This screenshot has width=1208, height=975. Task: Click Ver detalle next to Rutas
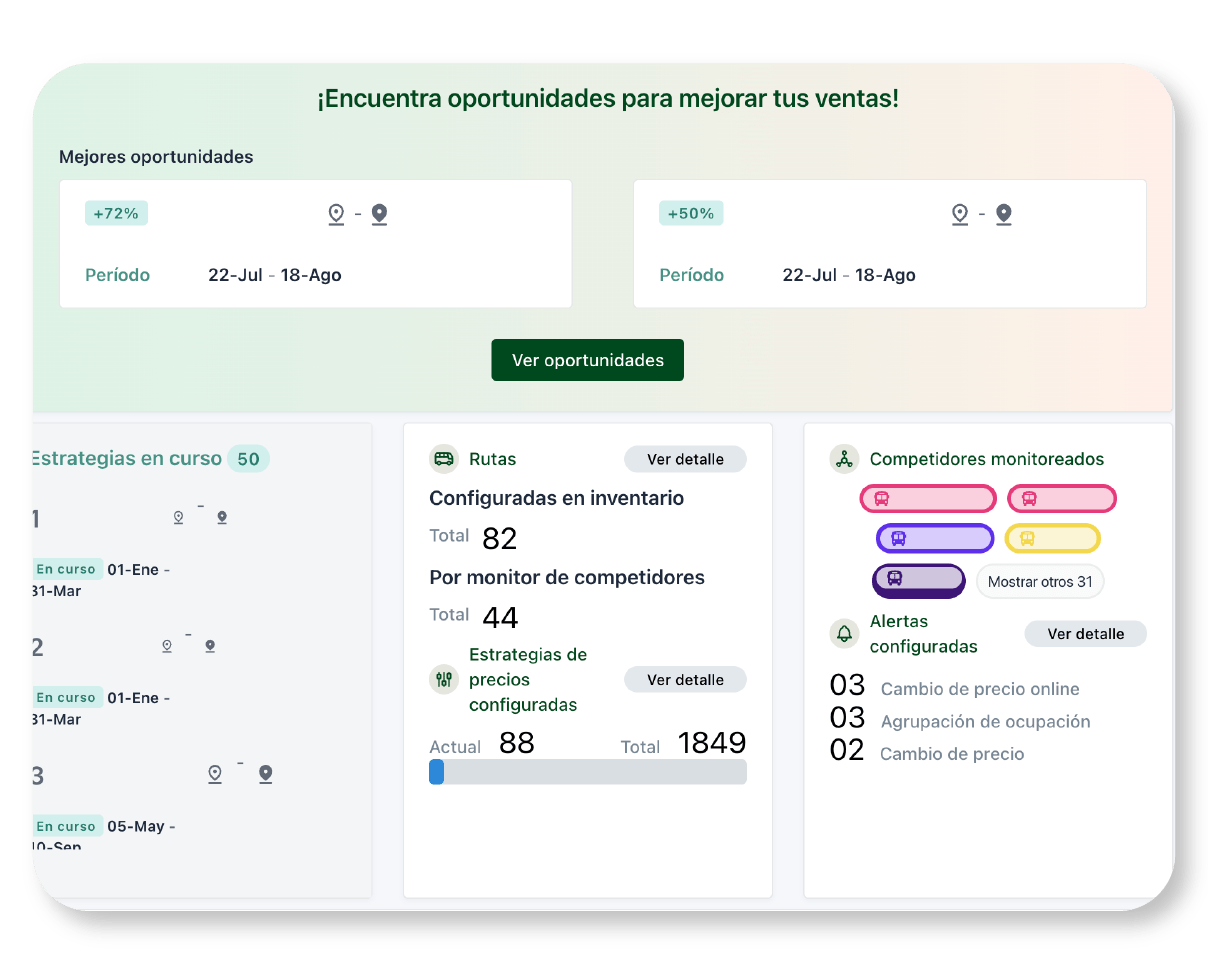685,459
